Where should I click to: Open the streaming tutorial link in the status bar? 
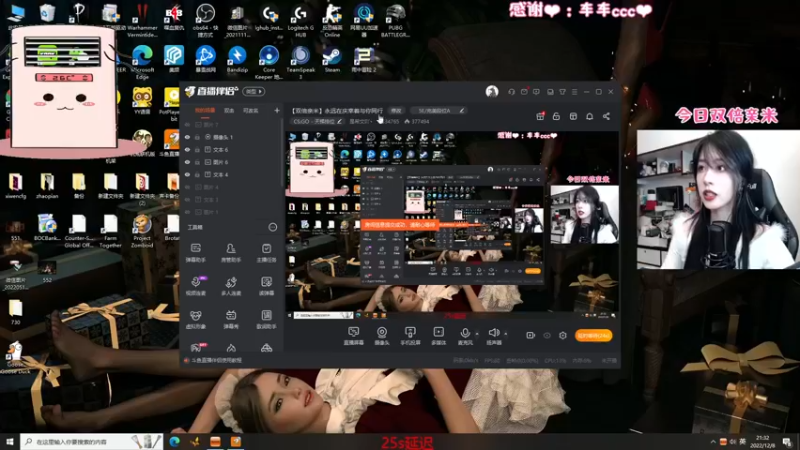point(216,360)
